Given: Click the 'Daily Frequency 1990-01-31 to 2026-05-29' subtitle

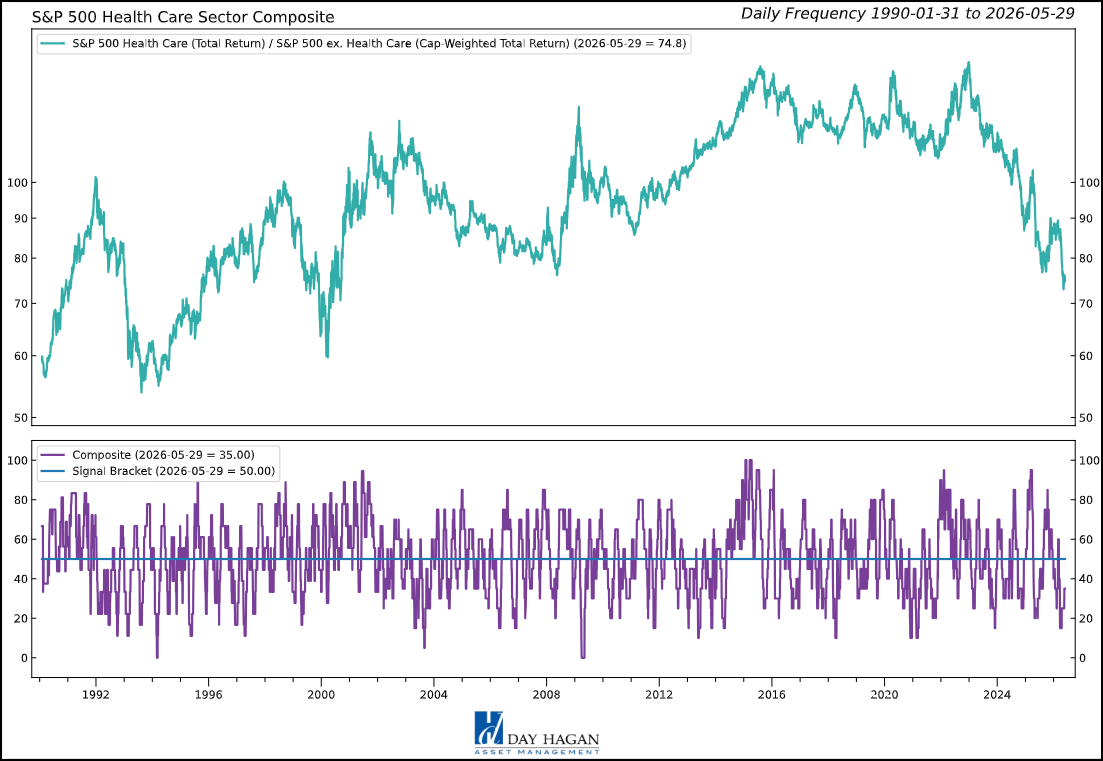Looking at the screenshot, I should click(x=907, y=13).
